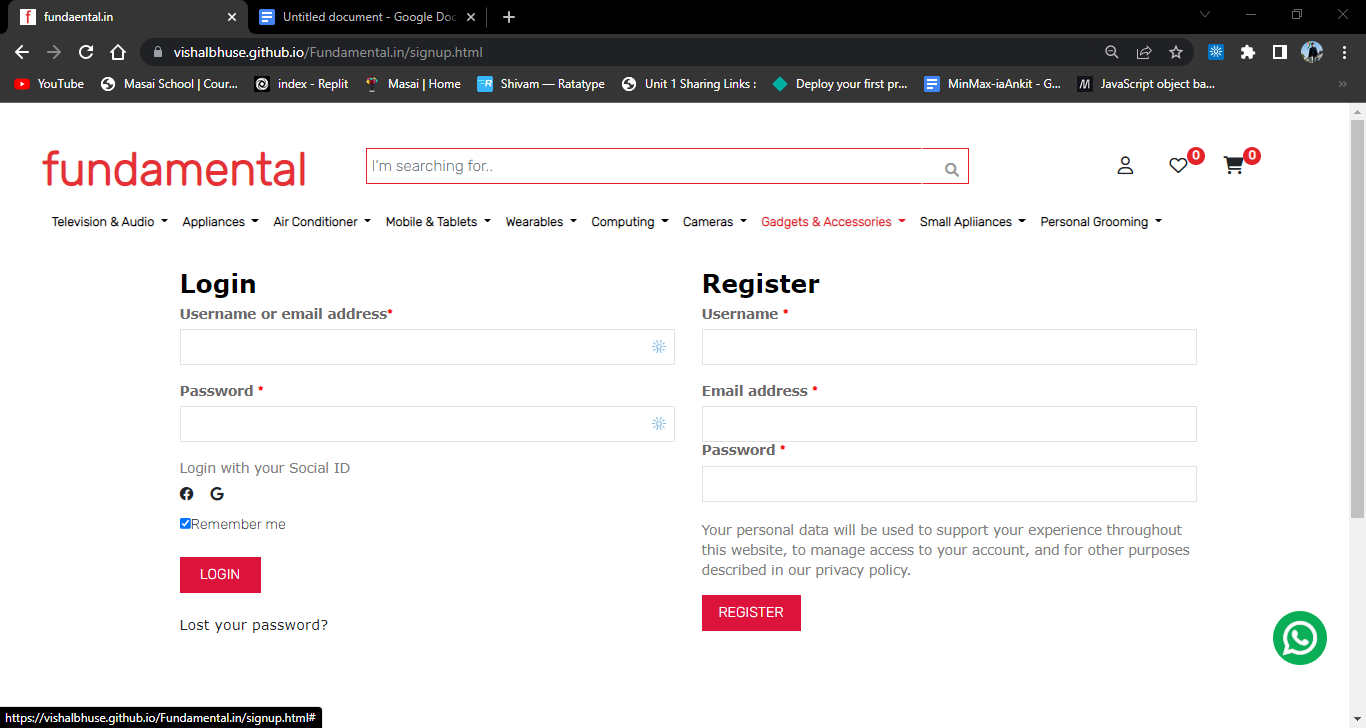Open the Air Conditioner dropdown

pyautogui.click(x=322, y=222)
